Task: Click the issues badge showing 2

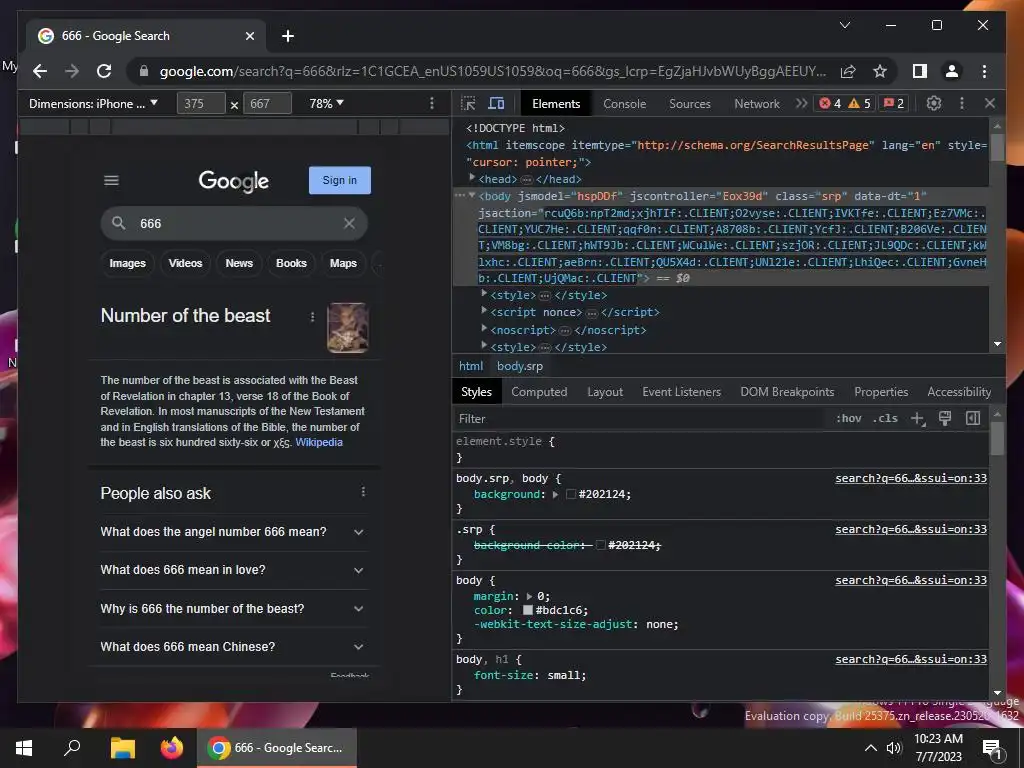Action: point(893,103)
